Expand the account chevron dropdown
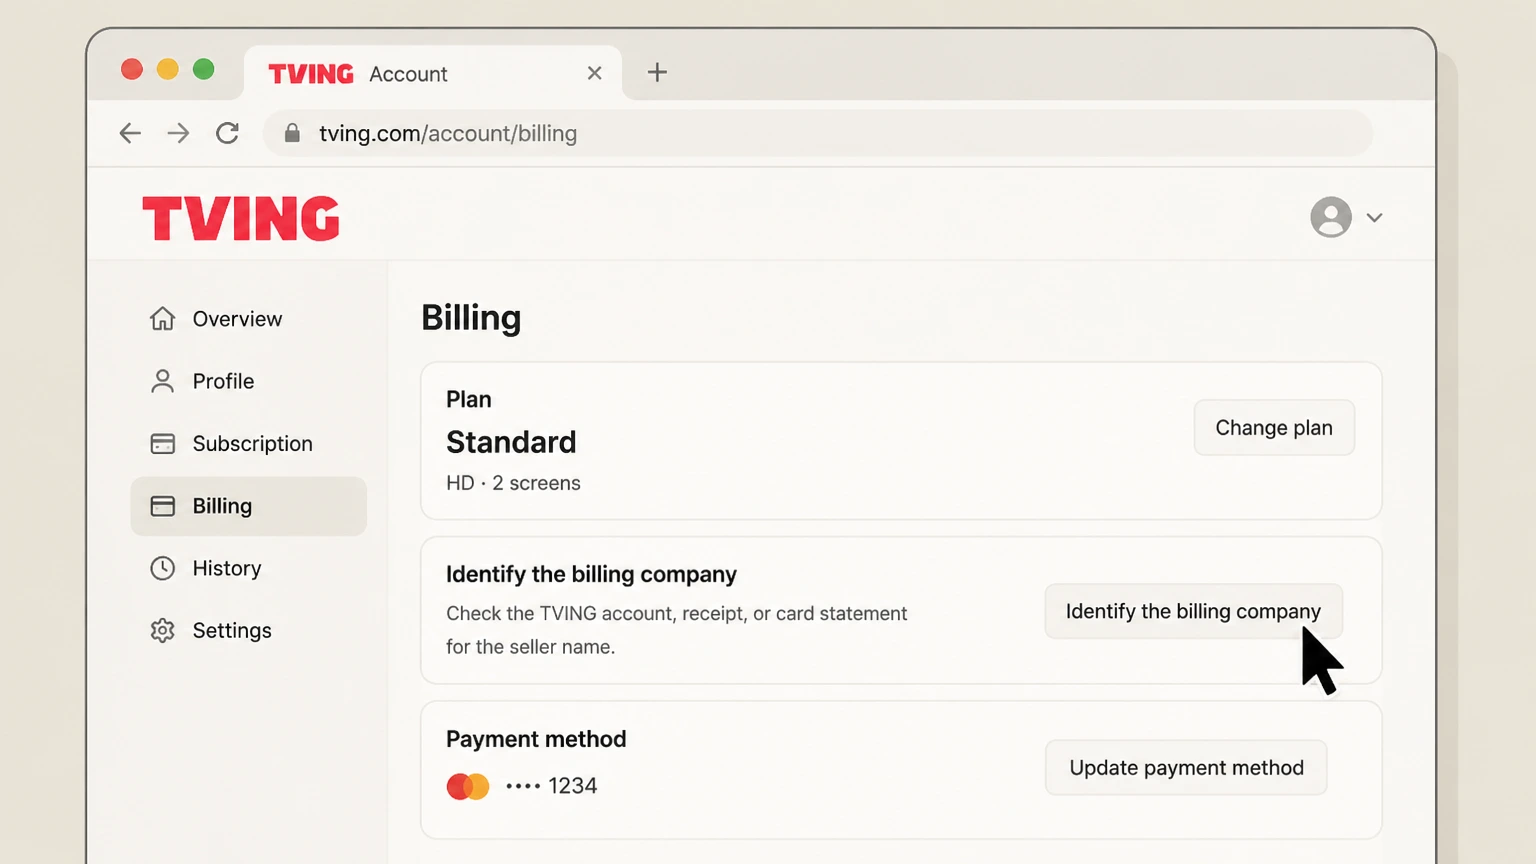 (1374, 218)
